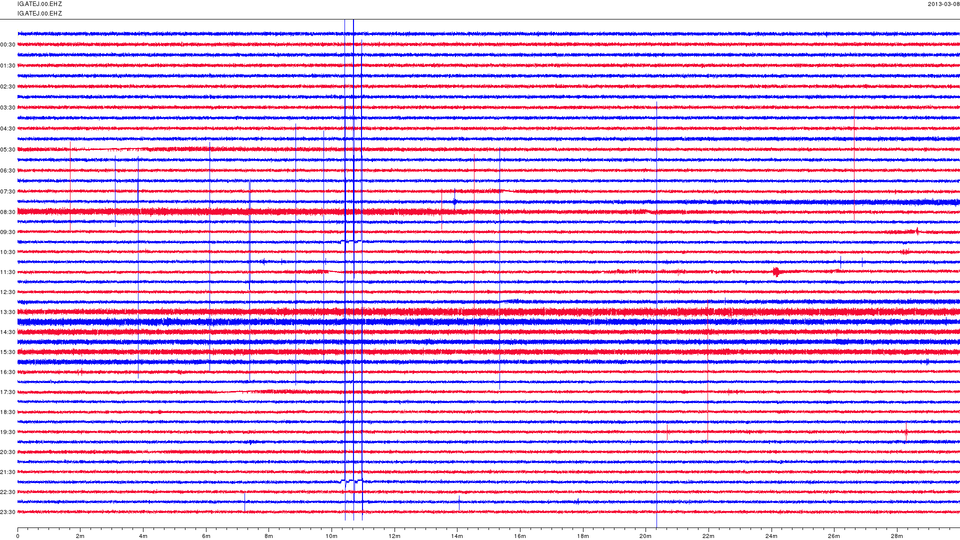Screen dimensions: 960x540
Task: Click the '22:30' time label
Action: click(8, 492)
